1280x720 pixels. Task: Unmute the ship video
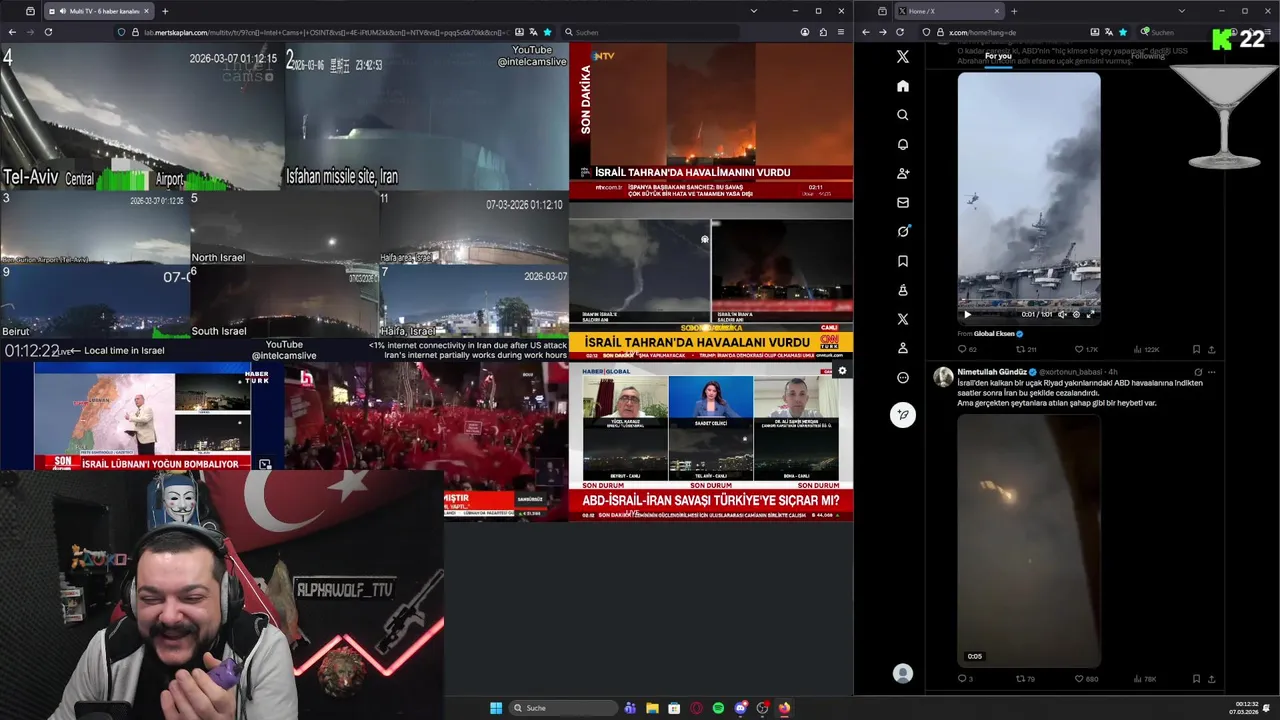point(1062,314)
